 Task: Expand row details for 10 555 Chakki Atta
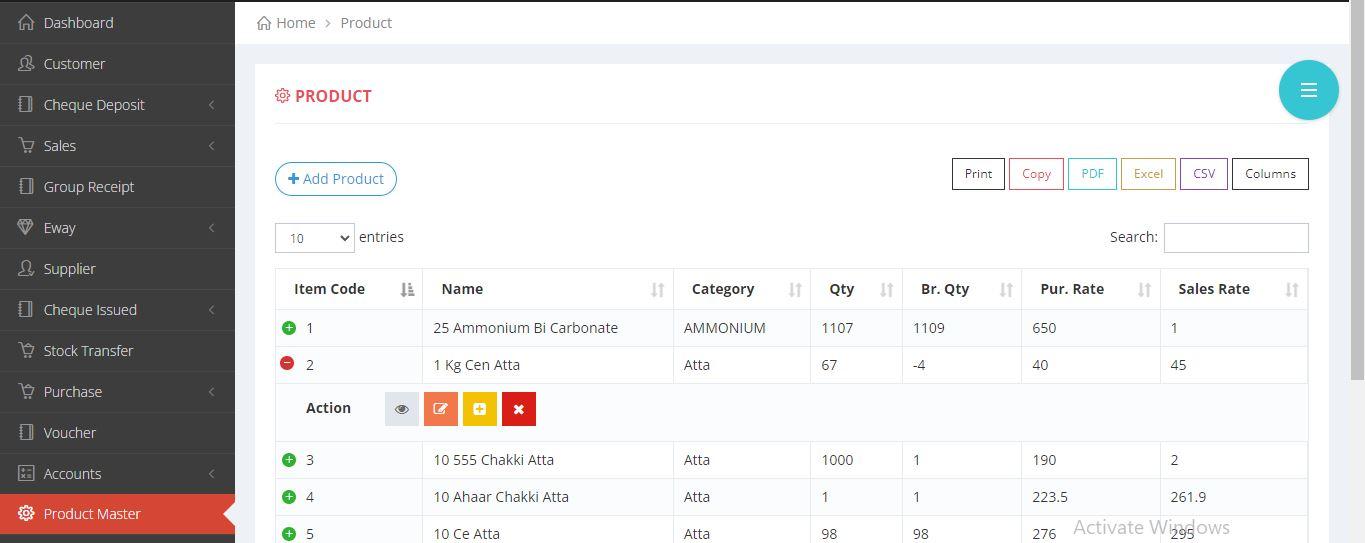coord(289,460)
